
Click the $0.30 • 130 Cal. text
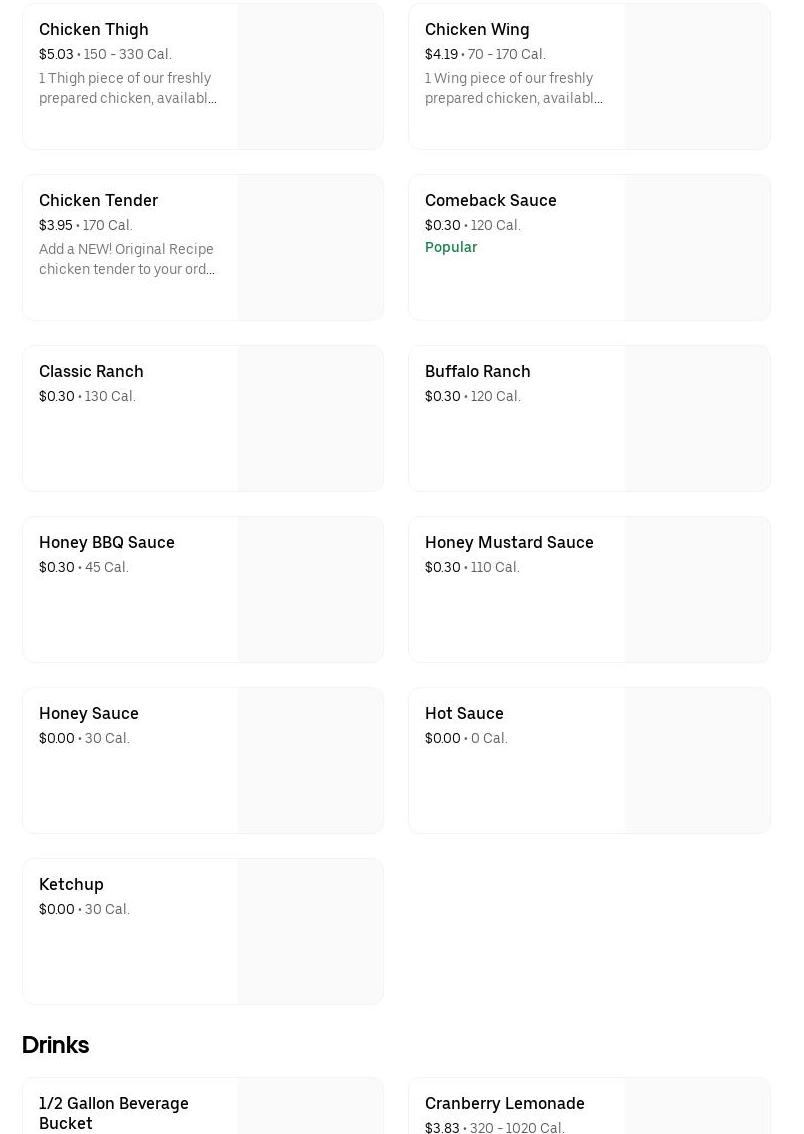click(87, 396)
